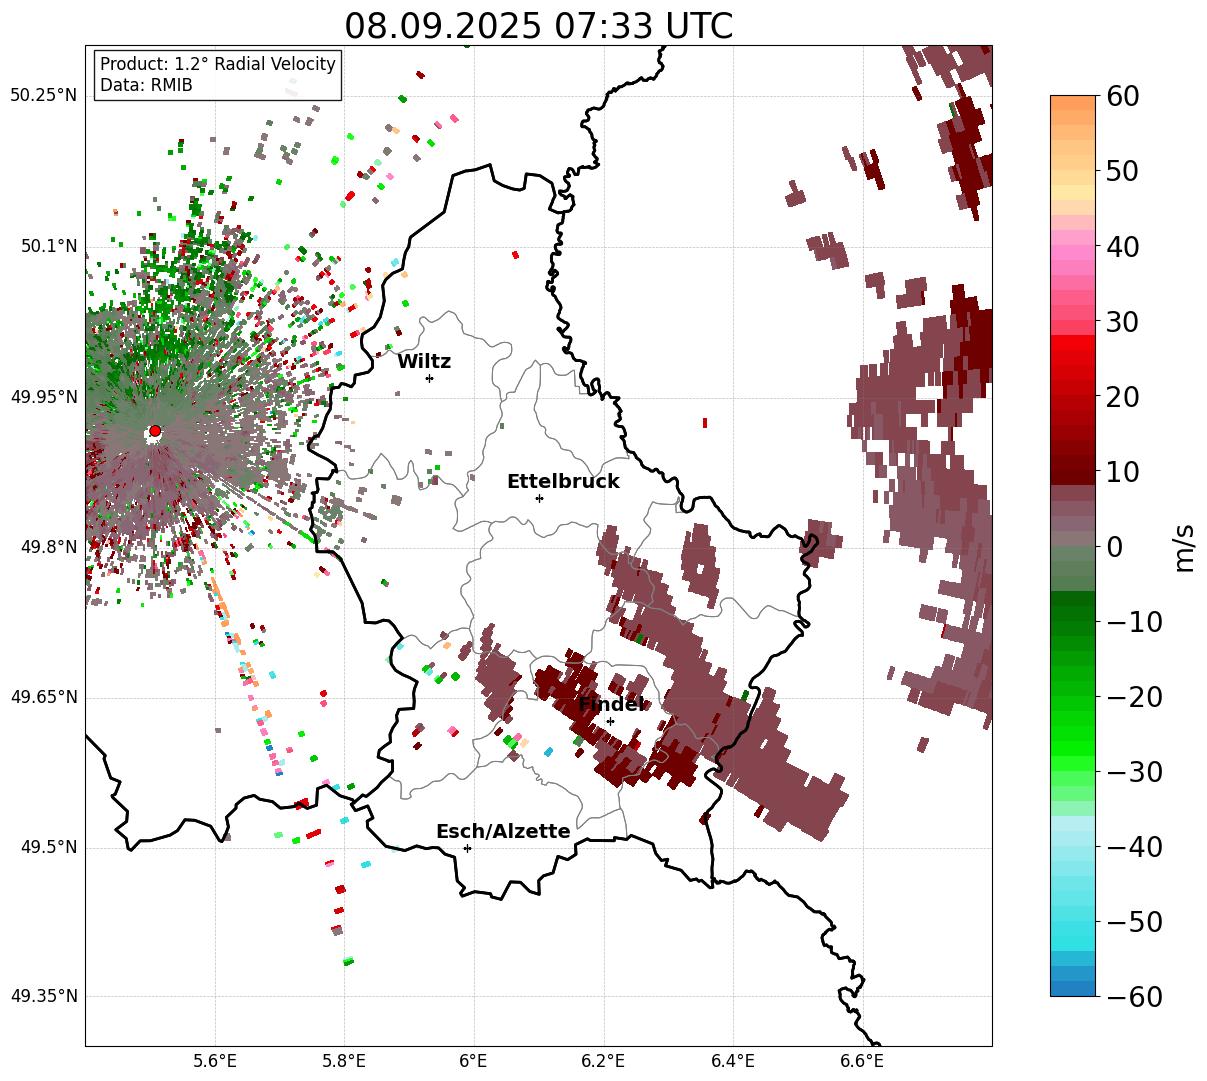1207x1081 pixels.
Task: Click the colorbar value 30
Action: point(1124,322)
